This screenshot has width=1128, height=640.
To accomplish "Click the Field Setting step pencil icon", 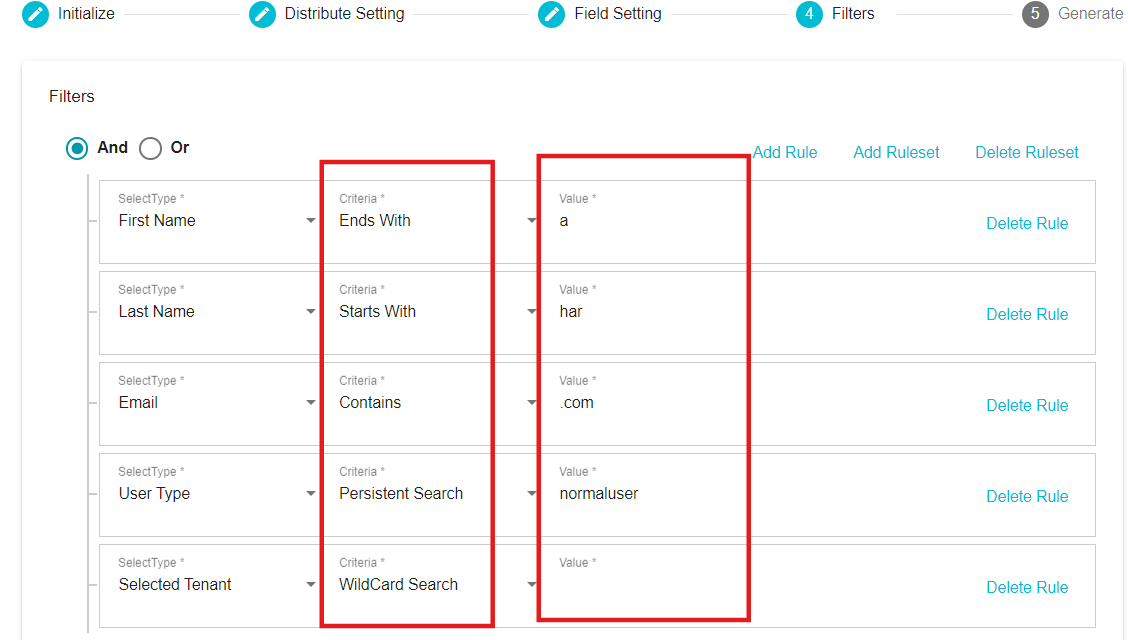I will (552, 14).
